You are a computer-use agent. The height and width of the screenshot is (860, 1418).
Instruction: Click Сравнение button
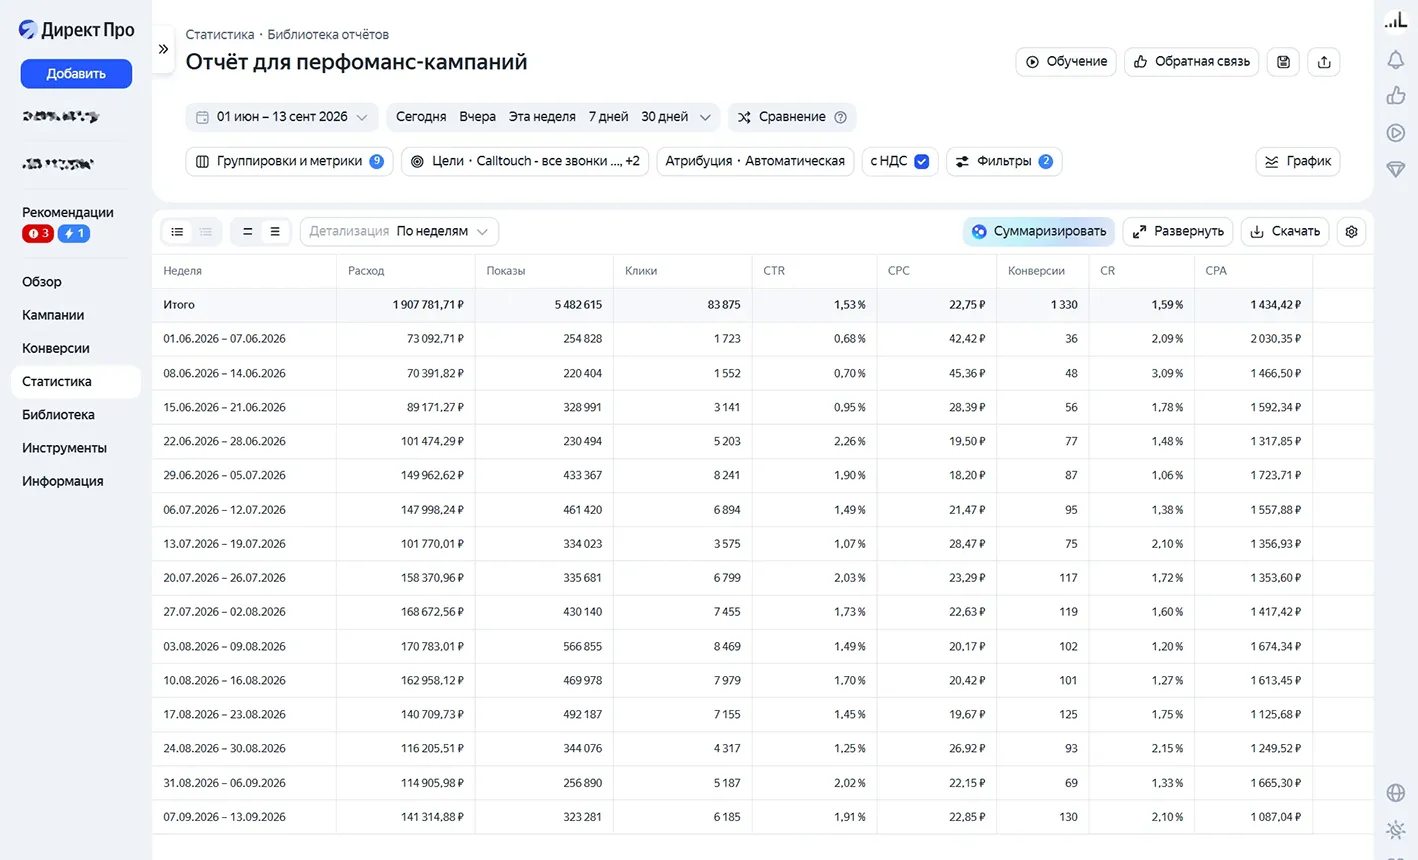pos(792,117)
